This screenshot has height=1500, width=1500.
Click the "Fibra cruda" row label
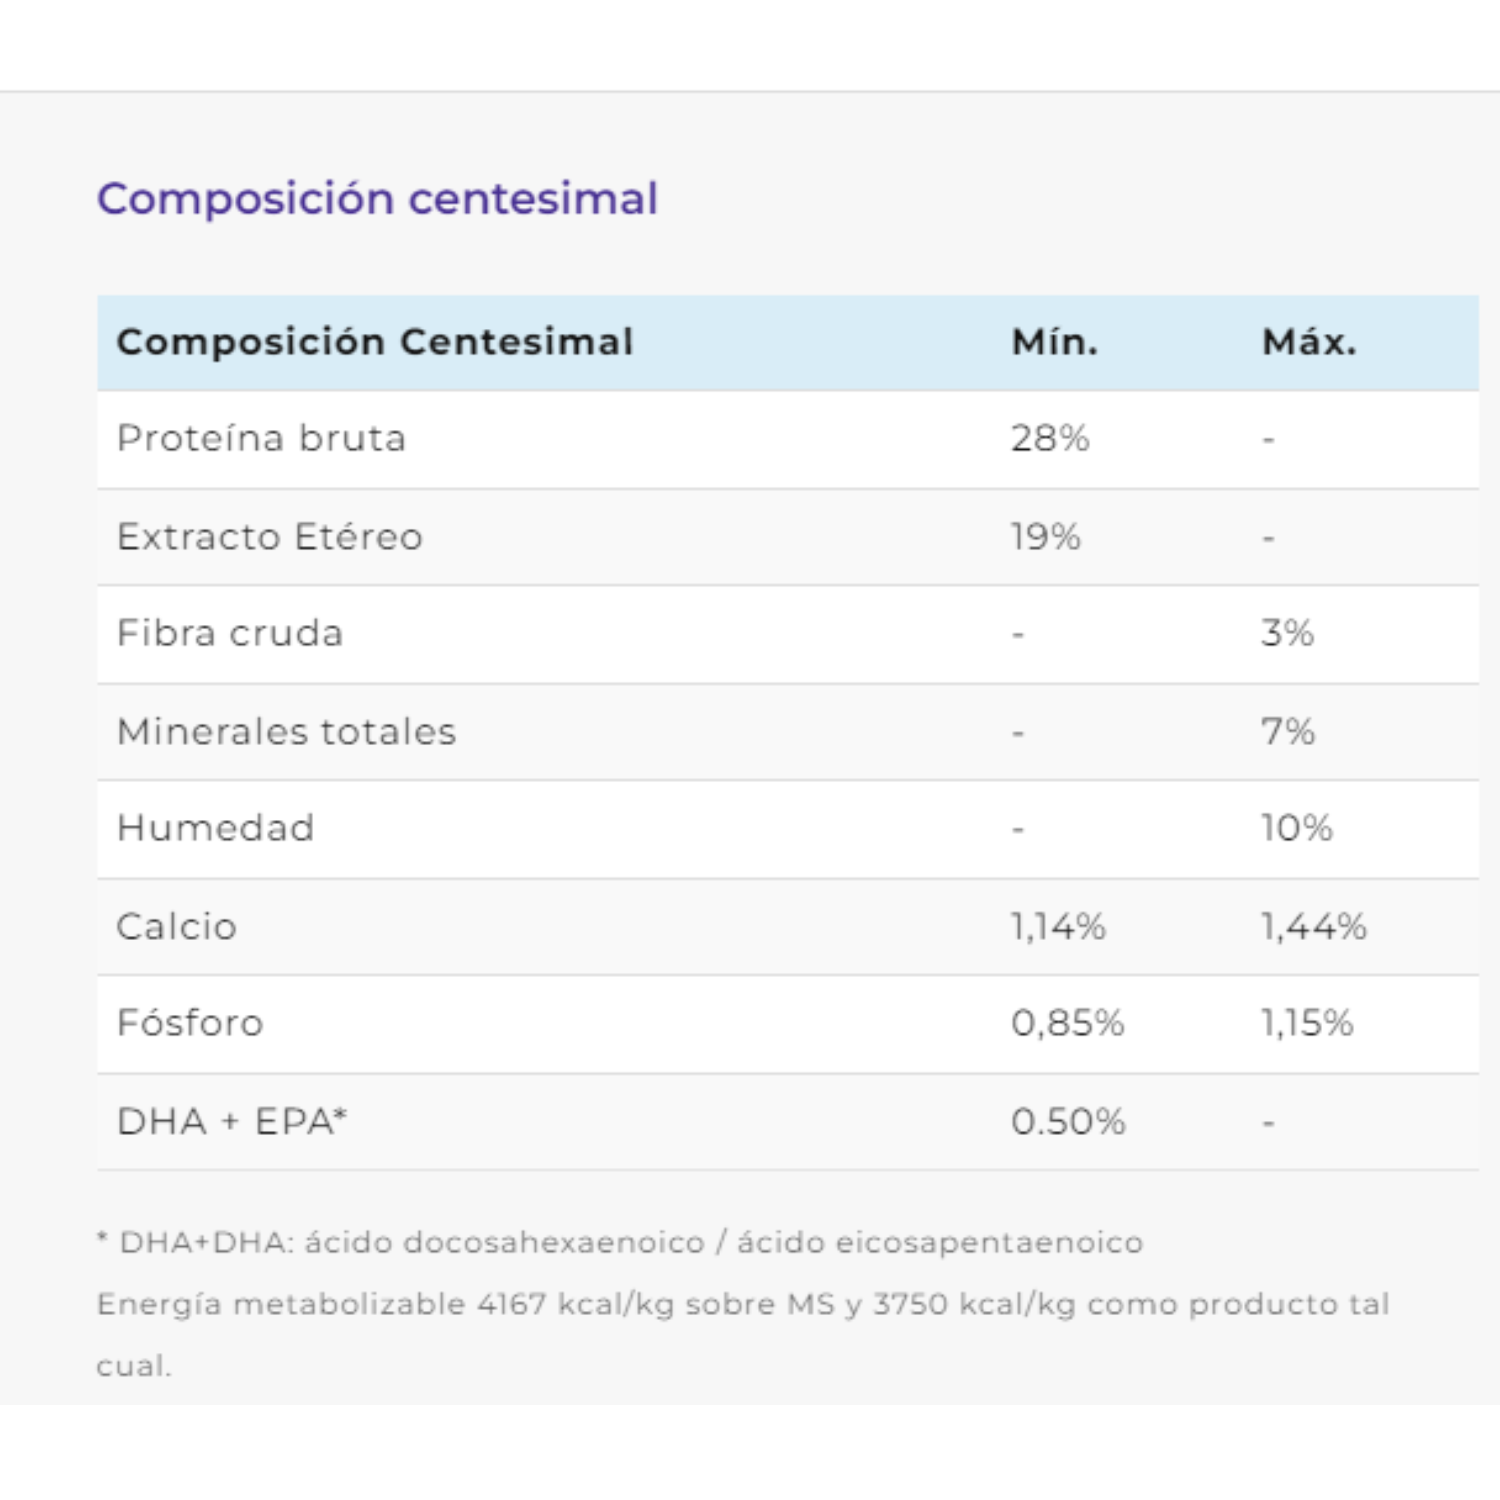[x=230, y=633]
